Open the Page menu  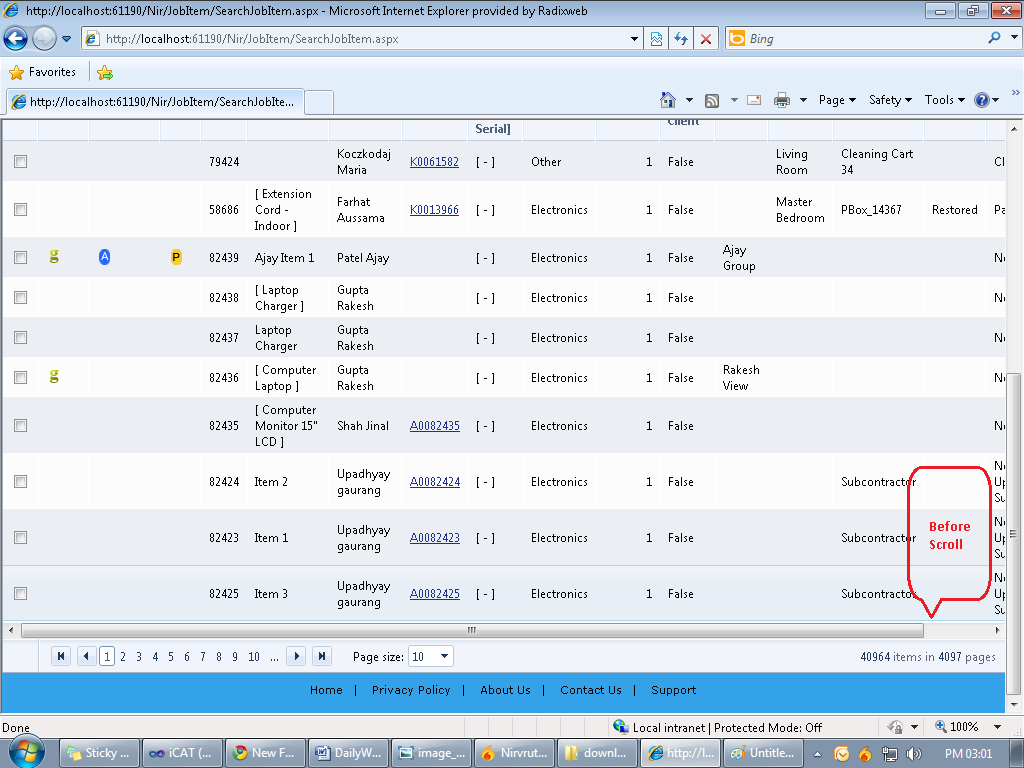click(837, 100)
